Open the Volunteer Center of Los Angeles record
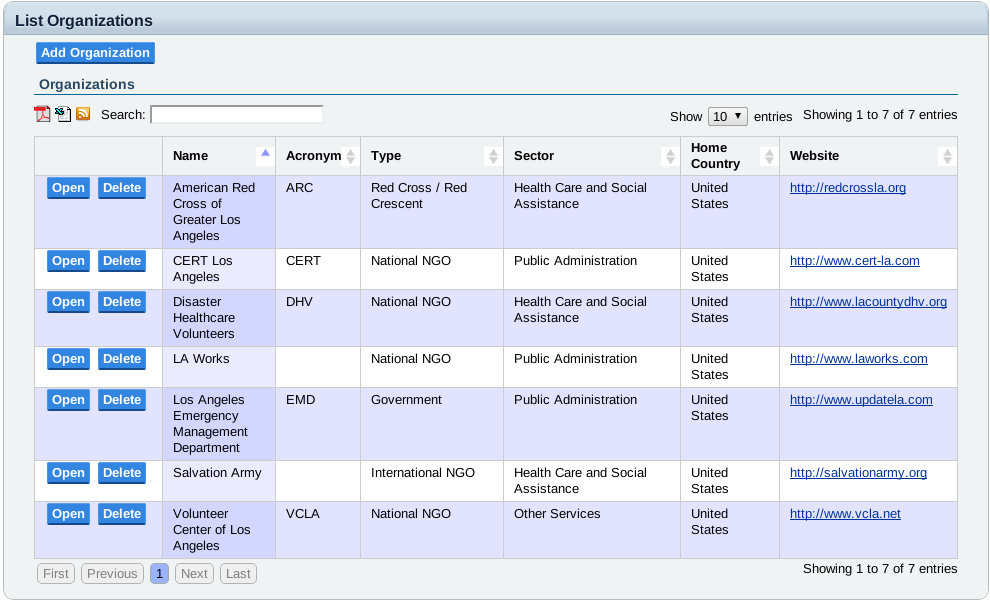The width and height of the screenshot is (990, 603). (x=68, y=514)
